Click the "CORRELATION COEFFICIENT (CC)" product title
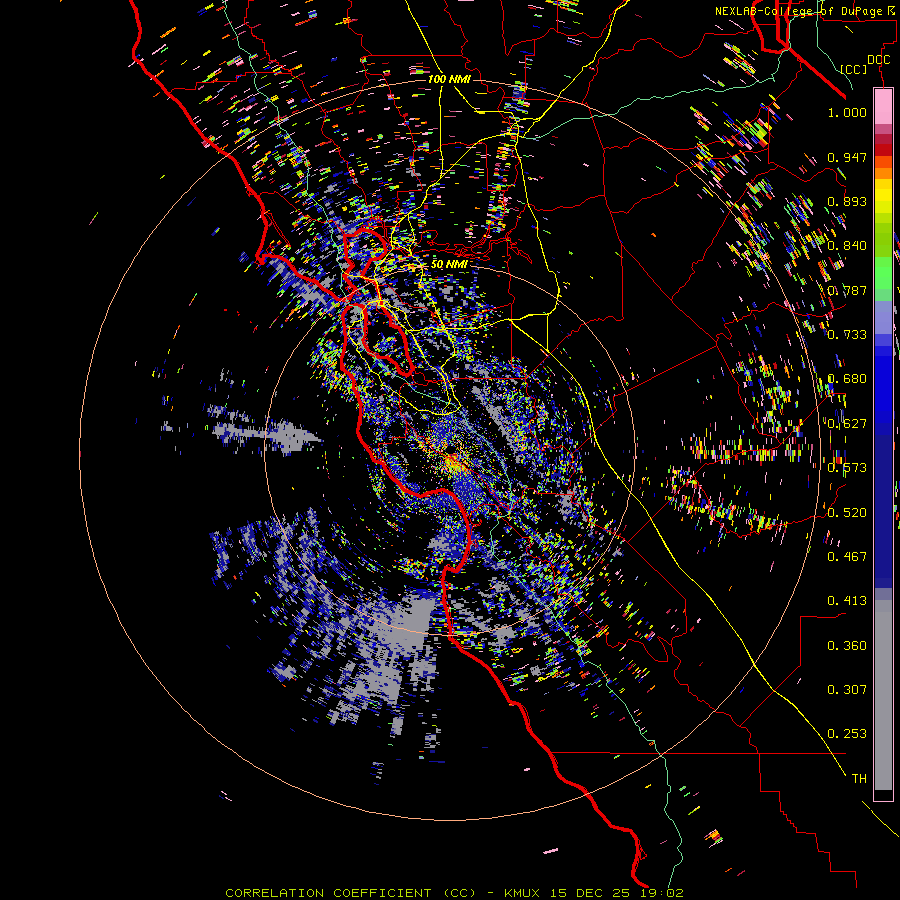Viewport: 900px width, 900px height. click(x=351, y=893)
